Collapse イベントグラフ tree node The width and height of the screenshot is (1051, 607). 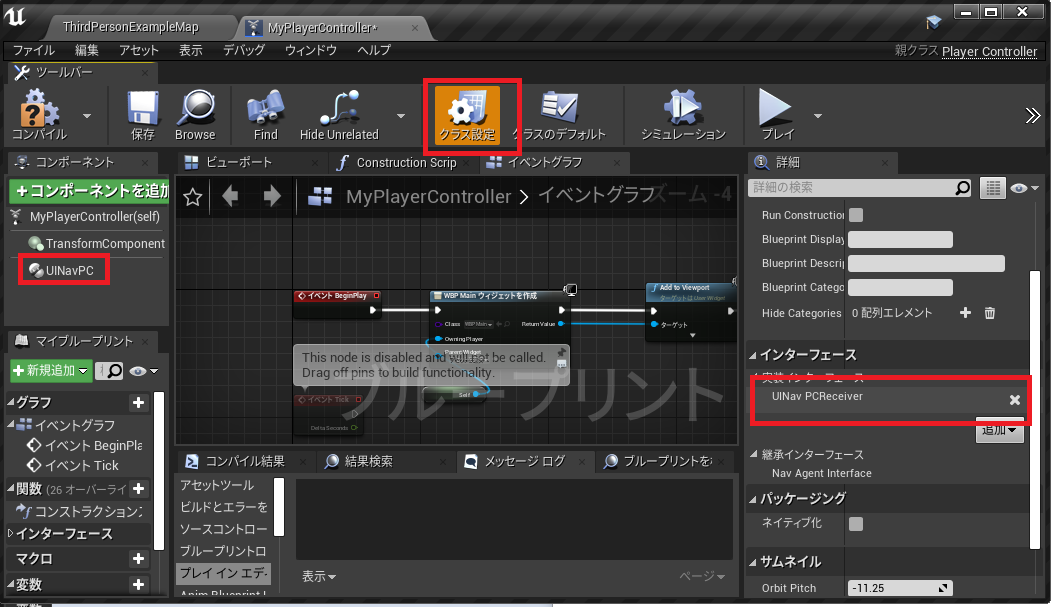pyautogui.click(x=11, y=425)
